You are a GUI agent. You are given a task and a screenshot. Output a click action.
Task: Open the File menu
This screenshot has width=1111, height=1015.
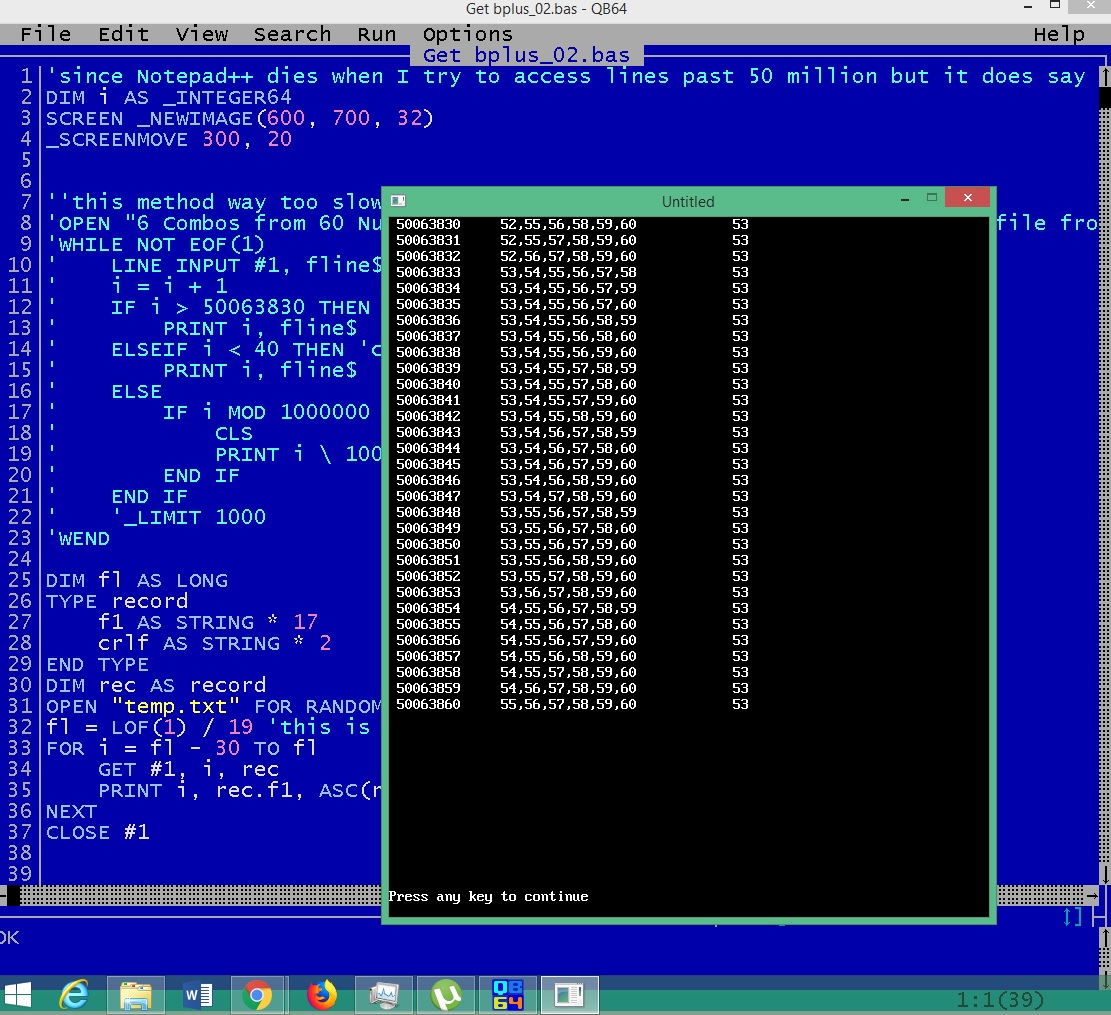pyautogui.click(x=46, y=34)
